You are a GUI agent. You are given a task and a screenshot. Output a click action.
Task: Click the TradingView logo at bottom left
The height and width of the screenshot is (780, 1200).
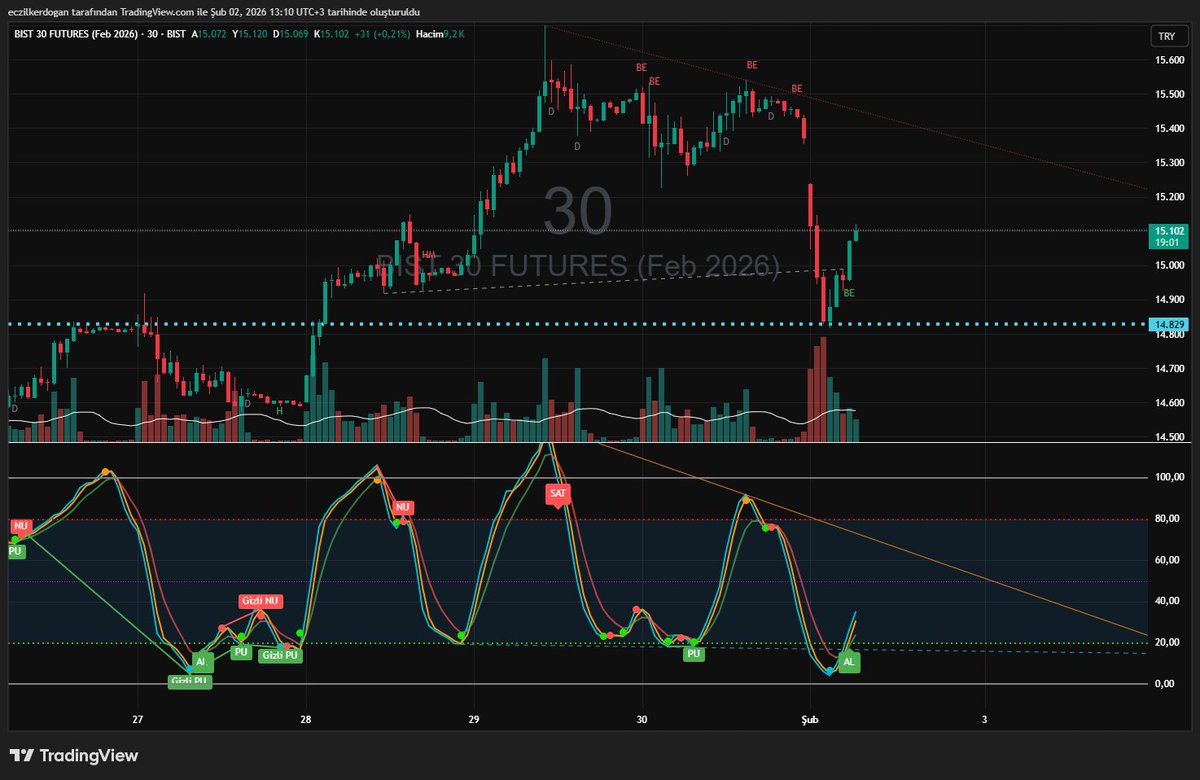pos(72,757)
